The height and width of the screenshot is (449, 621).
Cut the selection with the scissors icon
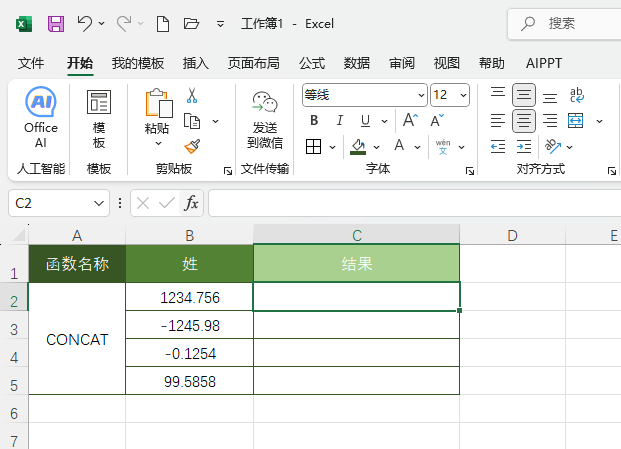click(192, 95)
